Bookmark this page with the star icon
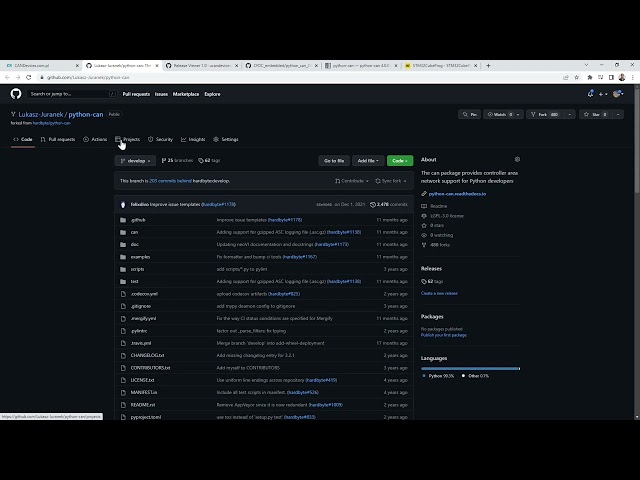The image size is (640, 480). click(576, 77)
